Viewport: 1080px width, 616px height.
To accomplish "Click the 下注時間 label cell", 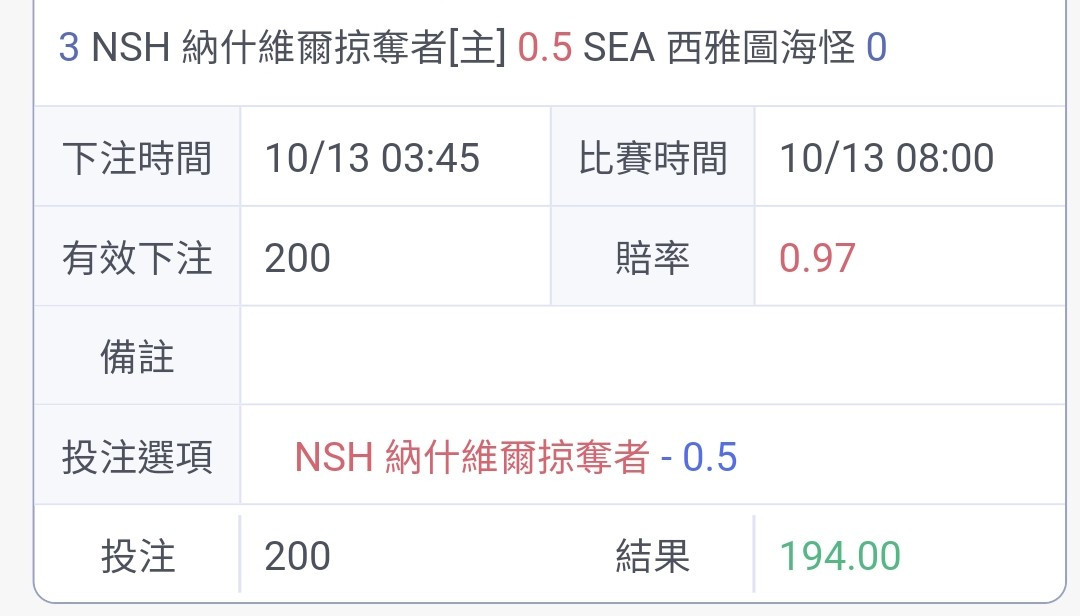I will [137, 157].
